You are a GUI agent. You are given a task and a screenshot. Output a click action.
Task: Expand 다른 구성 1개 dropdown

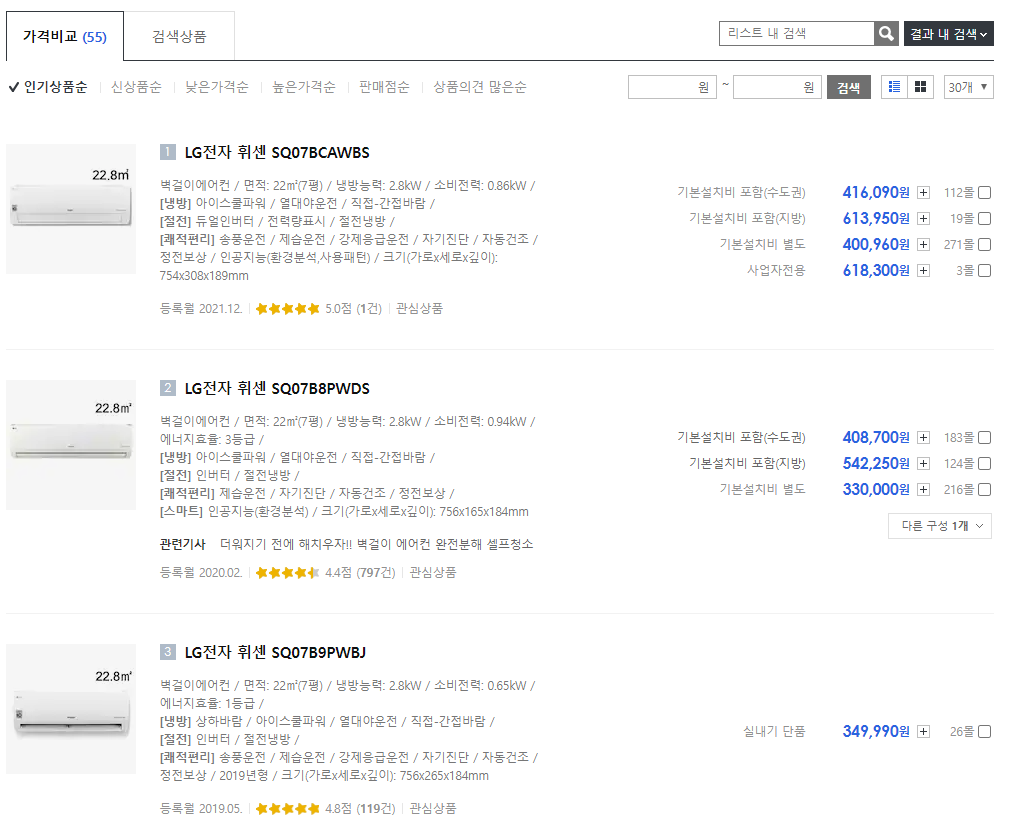tap(940, 526)
